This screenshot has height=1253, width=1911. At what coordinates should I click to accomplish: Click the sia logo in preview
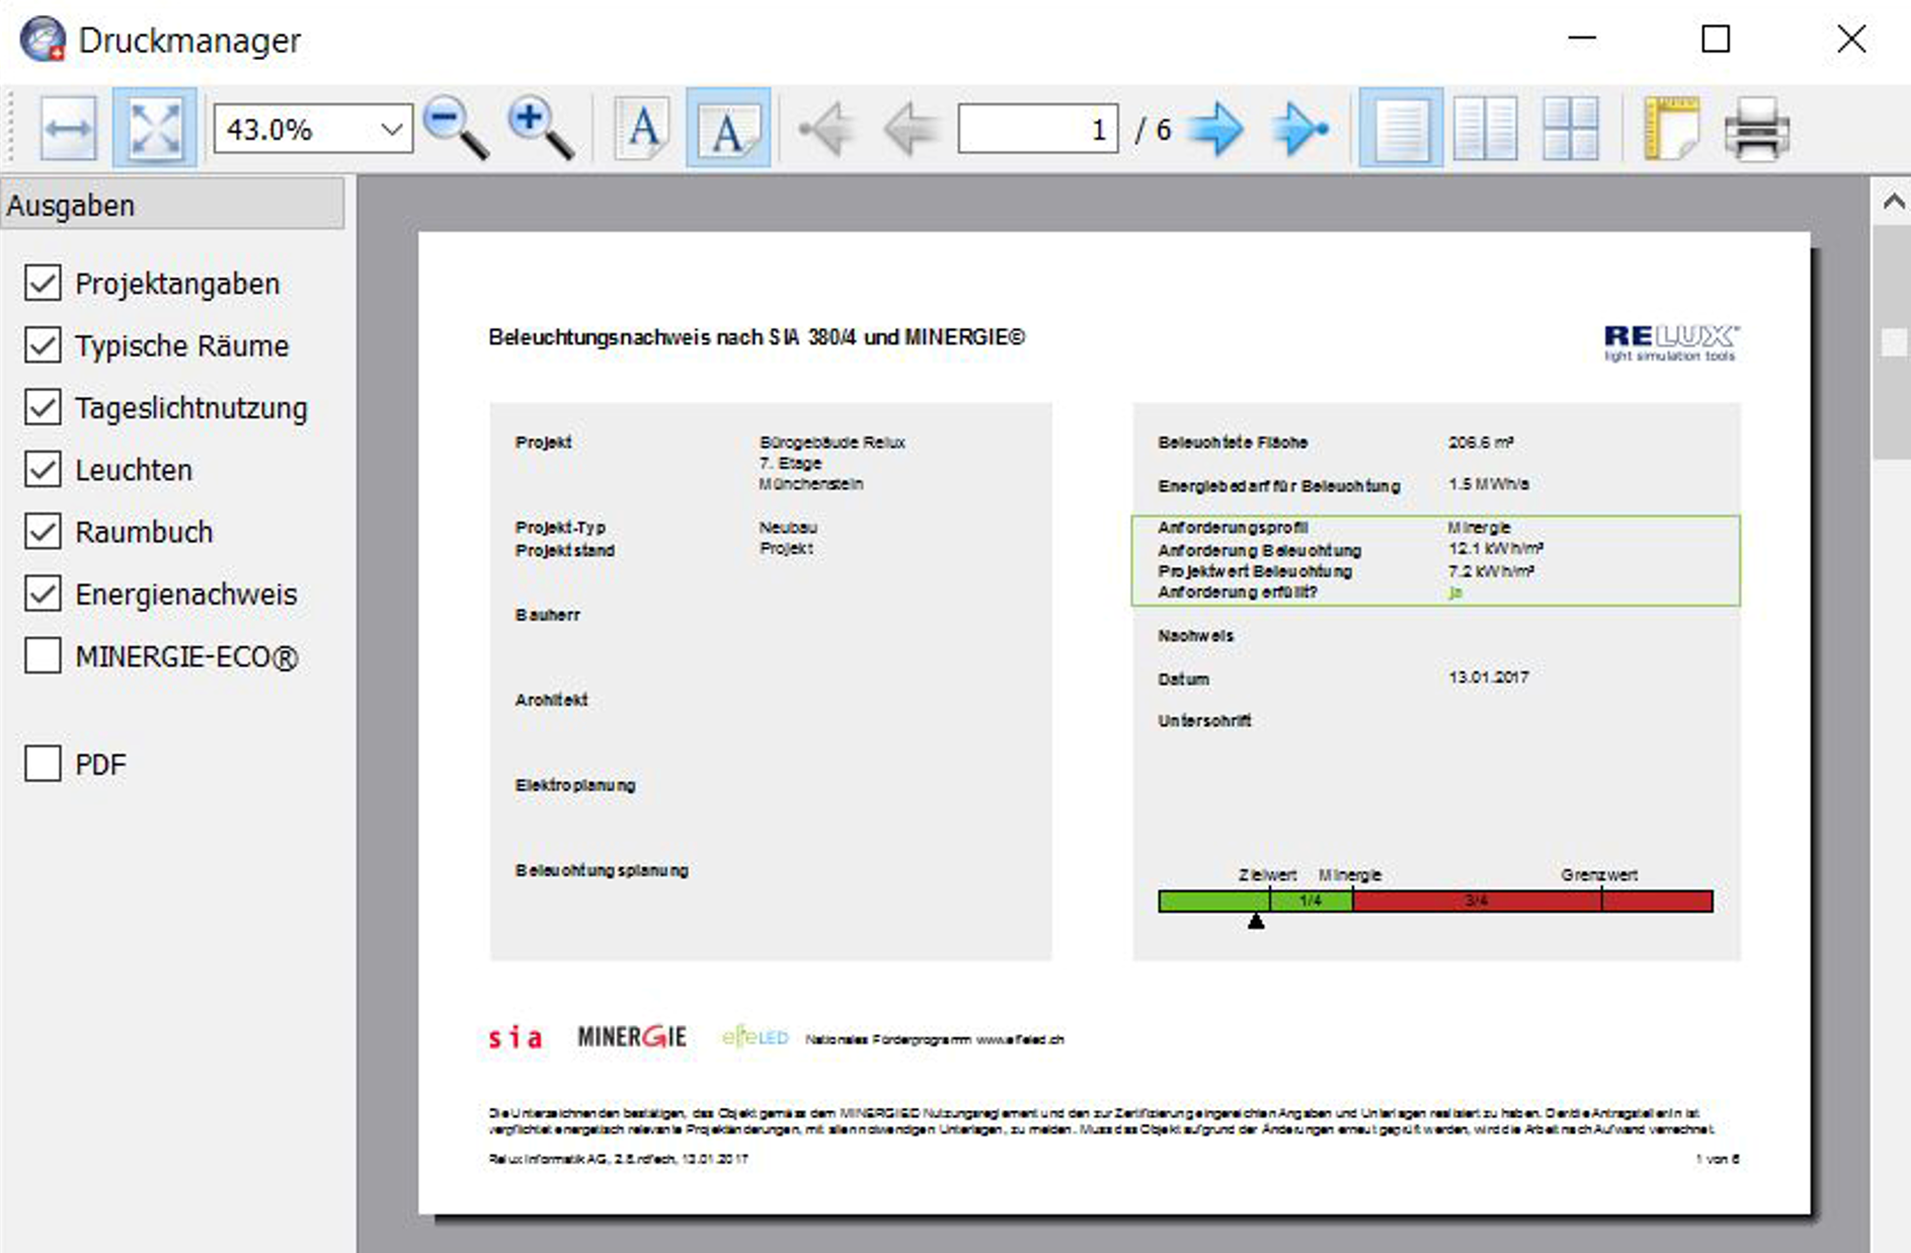click(x=515, y=1037)
